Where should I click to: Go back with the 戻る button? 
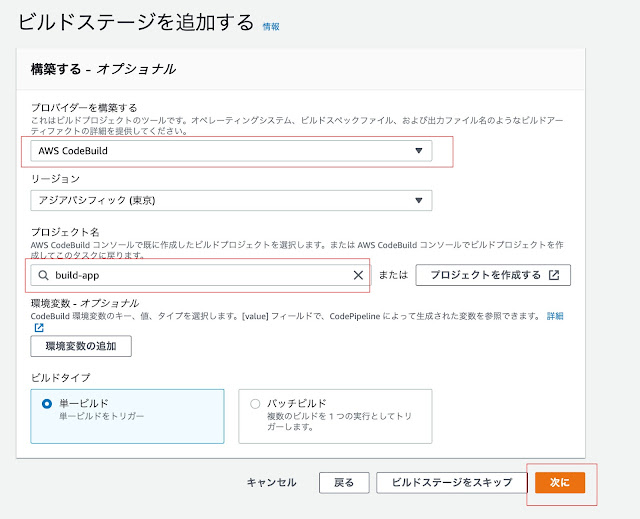point(343,482)
